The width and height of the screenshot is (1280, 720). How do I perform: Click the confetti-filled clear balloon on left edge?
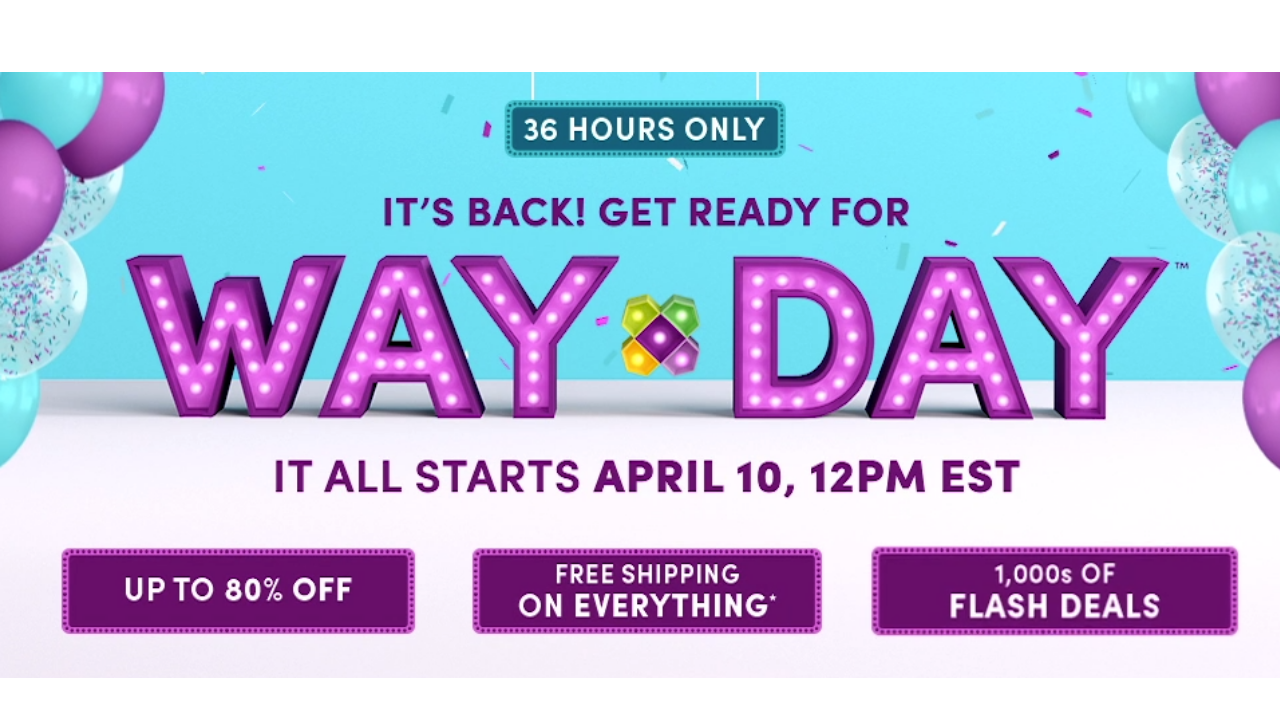(x=35, y=300)
